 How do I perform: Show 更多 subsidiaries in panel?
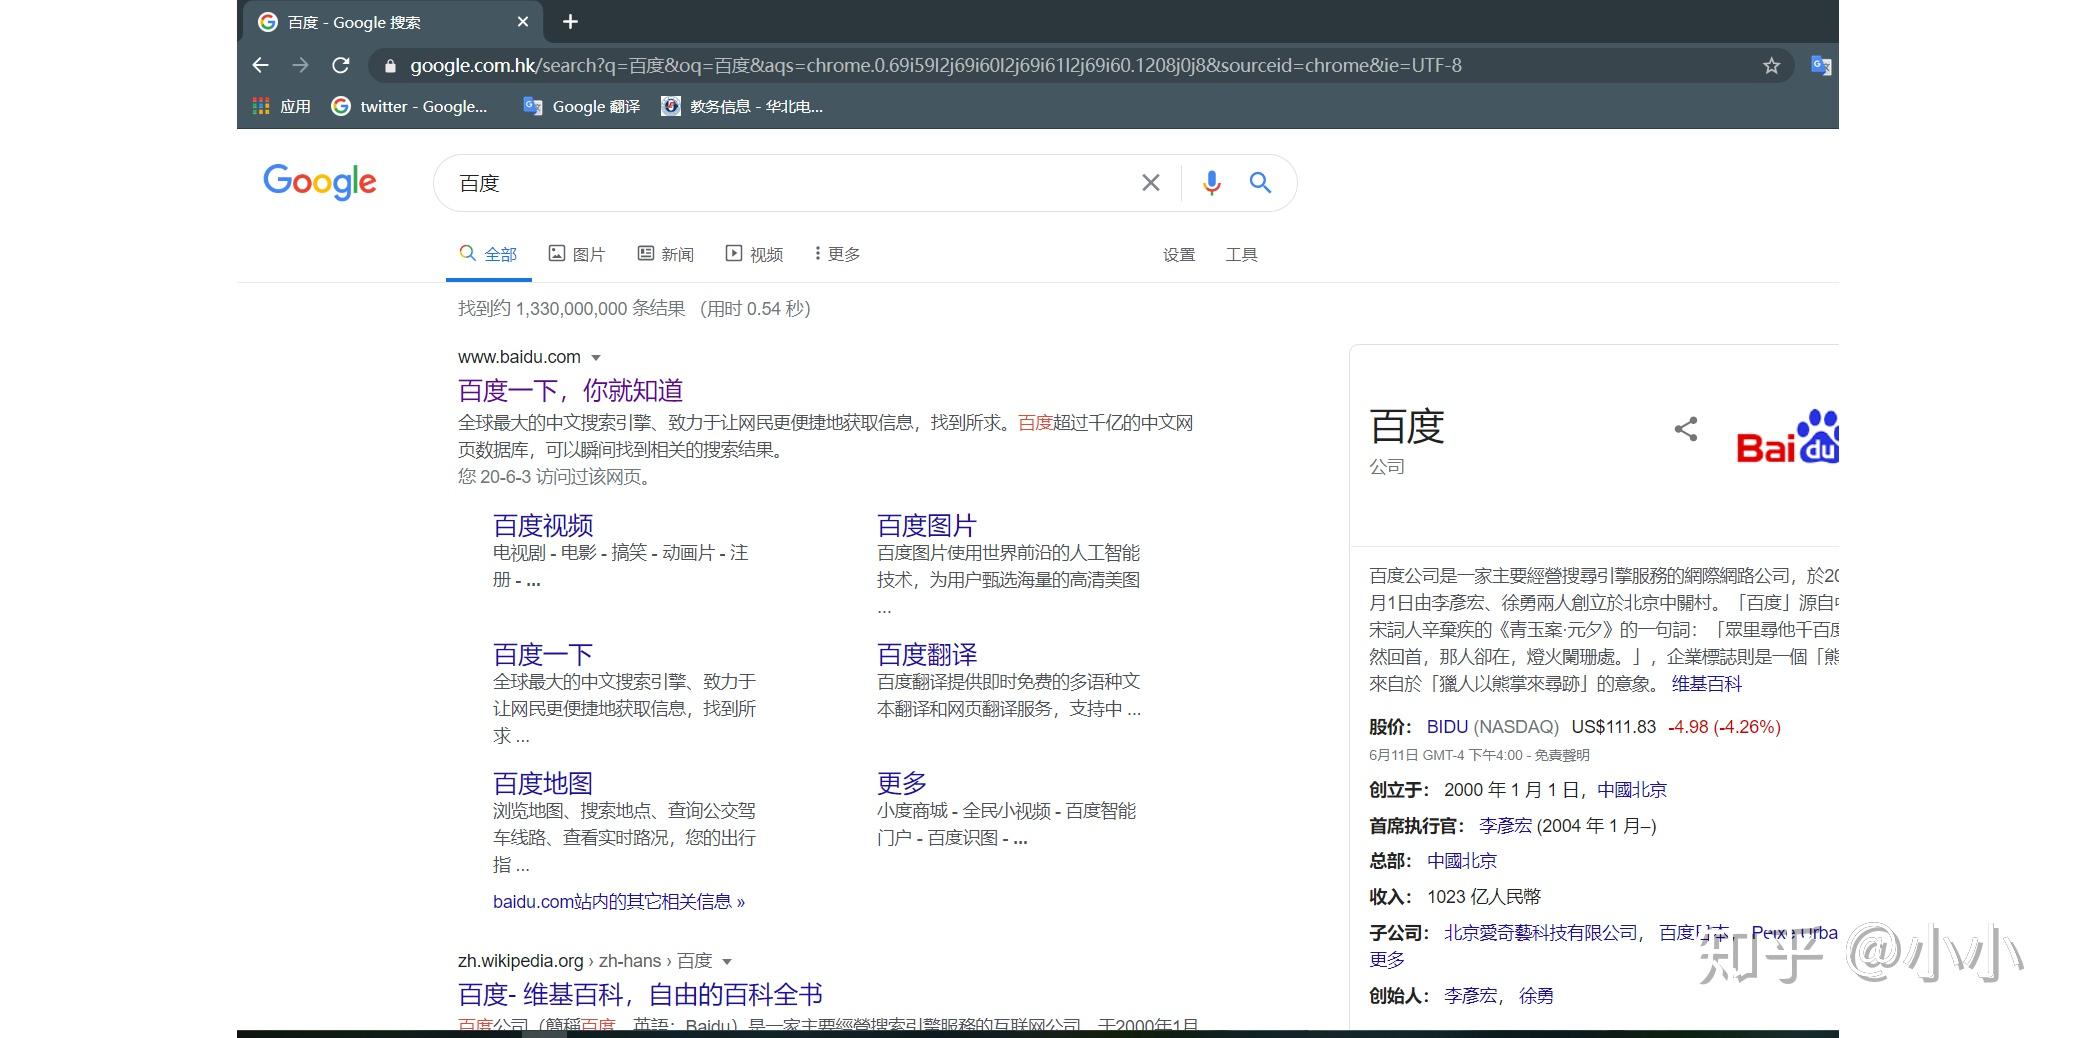pos(1387,960)
